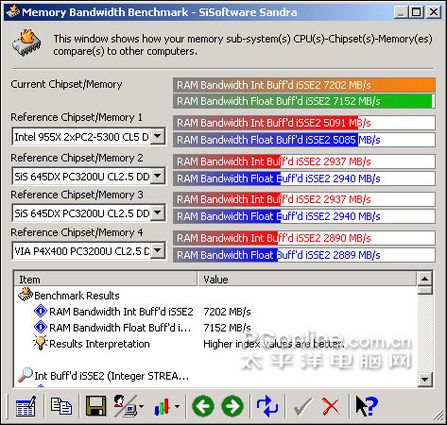Click 'Higher index values are better.' text

(274, 344)
